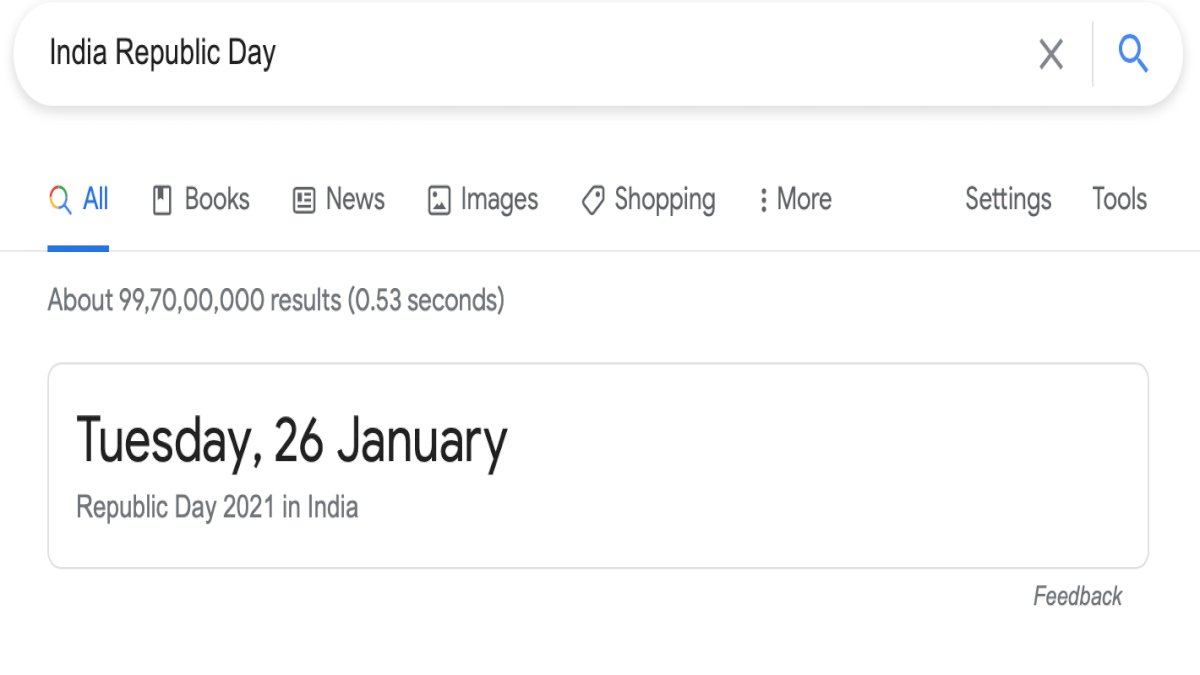Click the Tuesday, 26 January date heading
The width and height of the screenshot is (1200, 675).
coord(292,441)
